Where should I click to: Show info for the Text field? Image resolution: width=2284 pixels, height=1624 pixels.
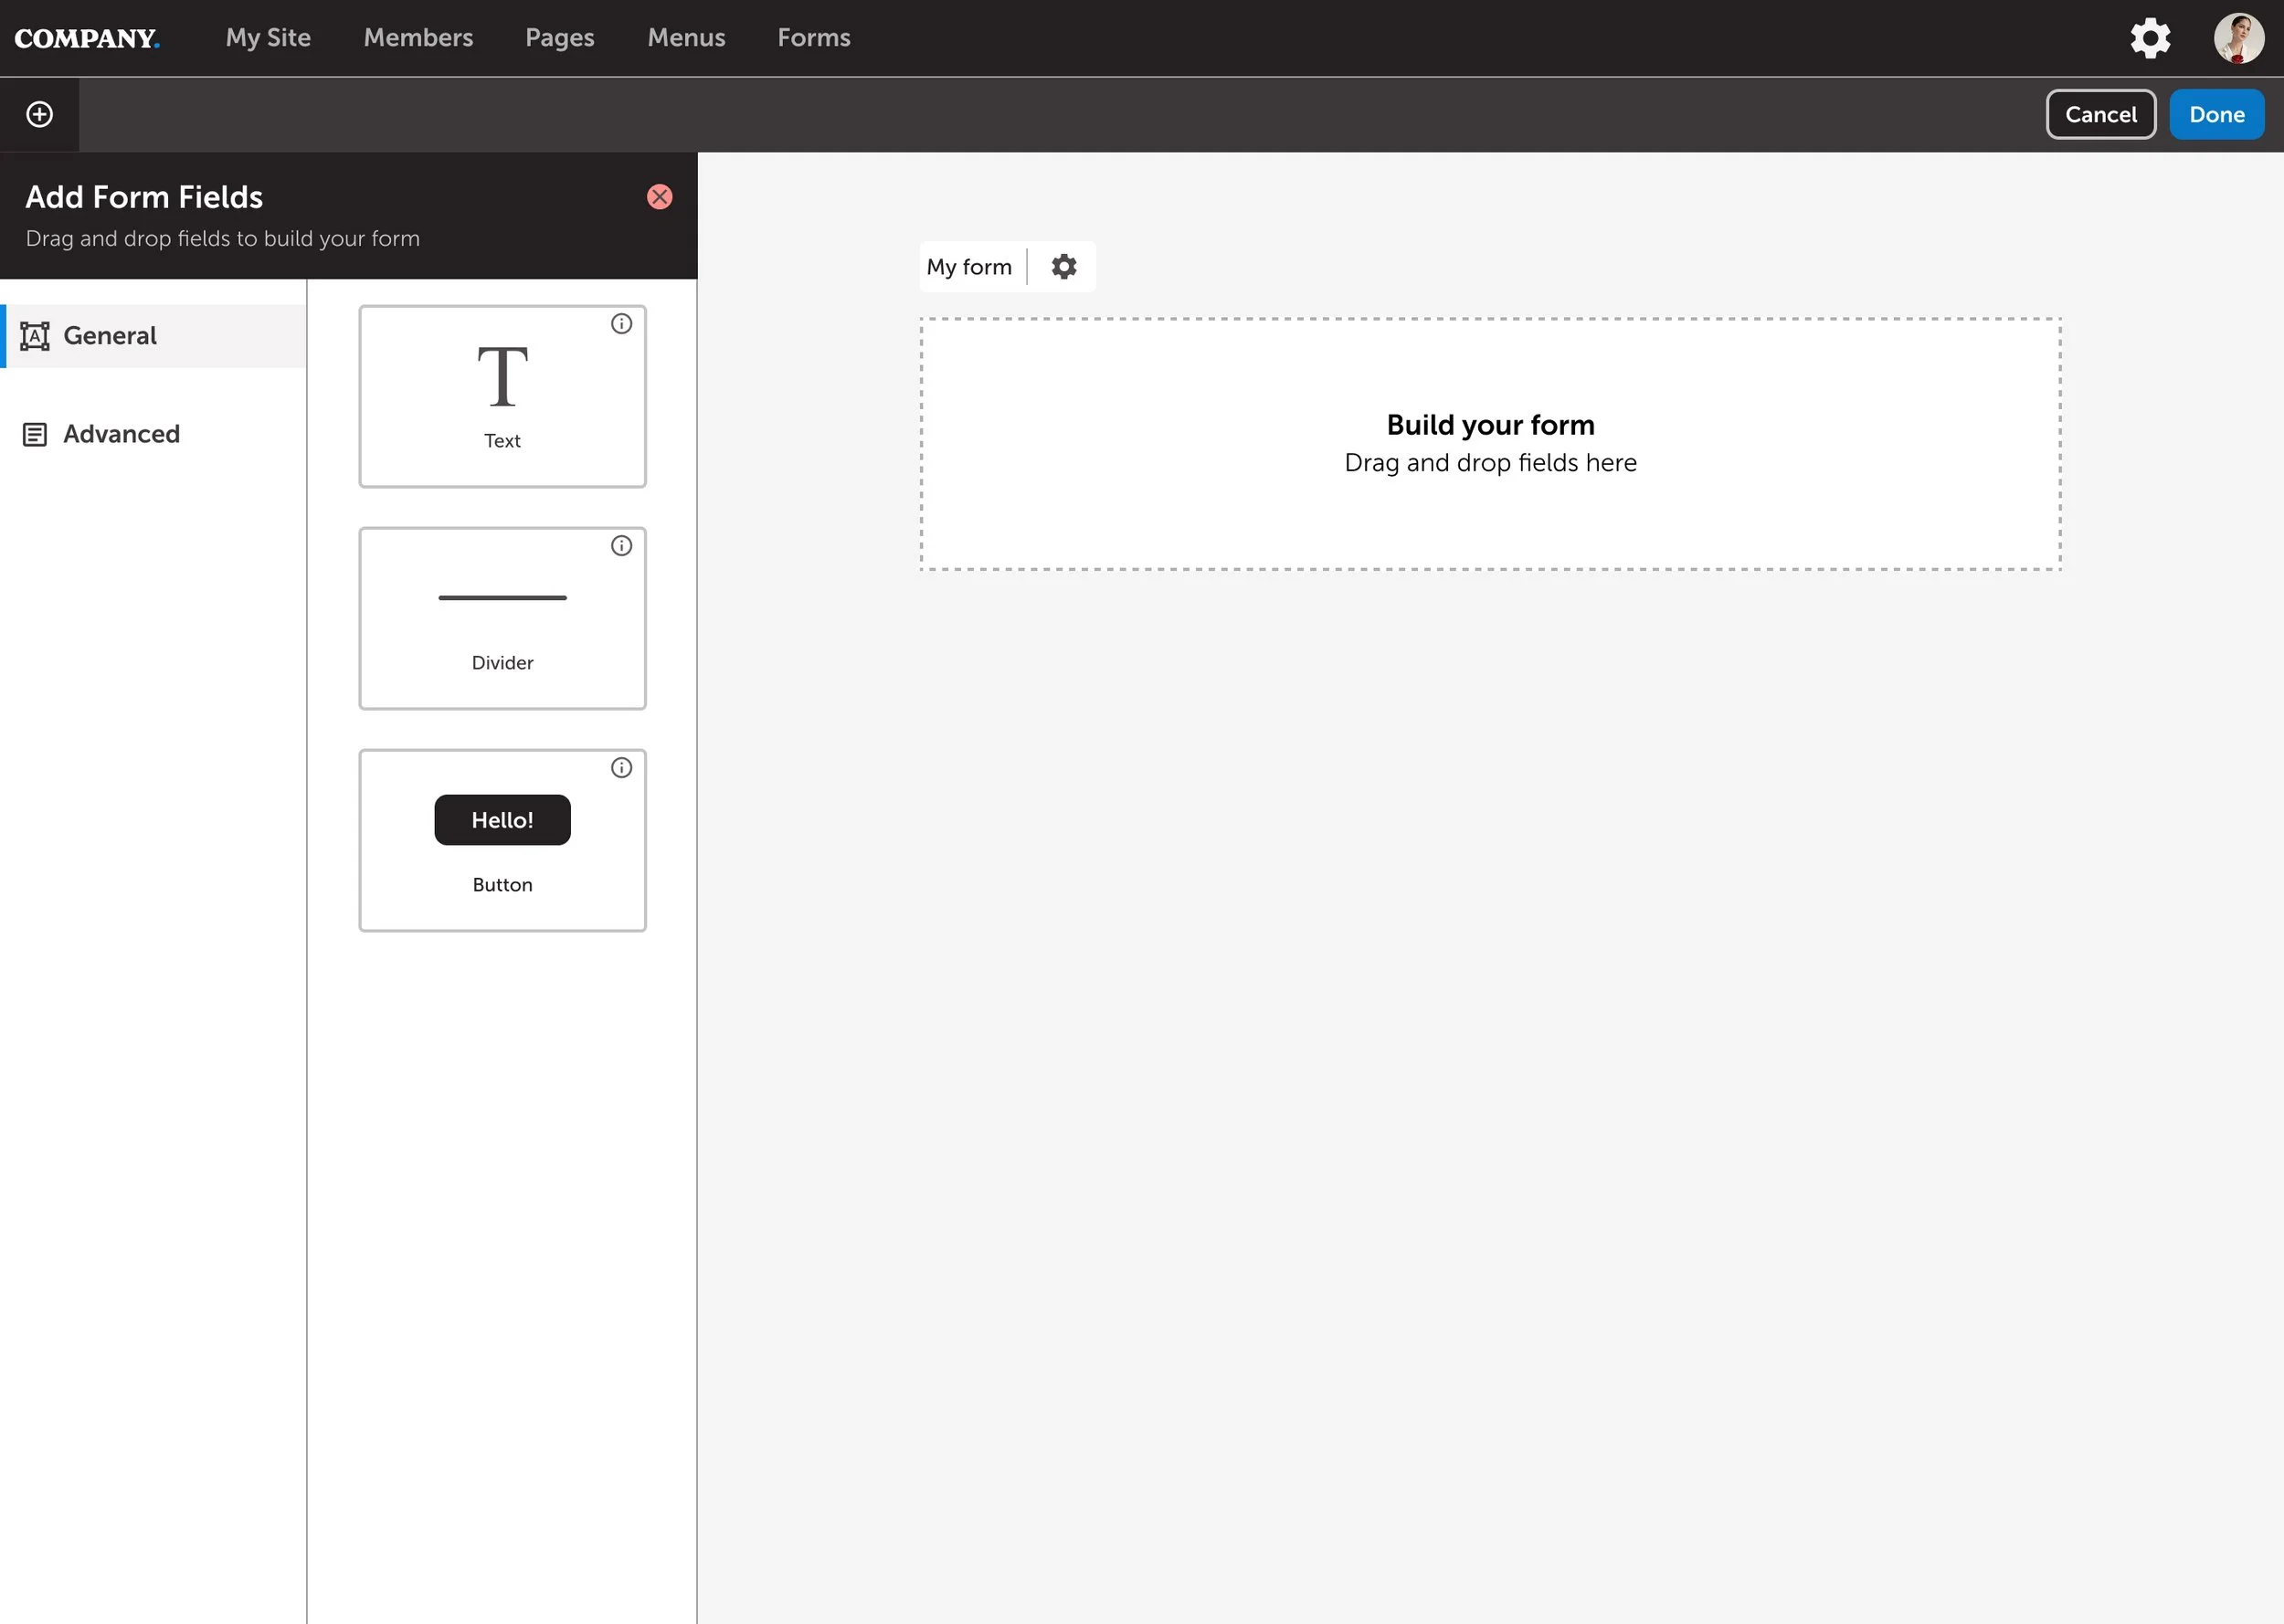[621, 324]
